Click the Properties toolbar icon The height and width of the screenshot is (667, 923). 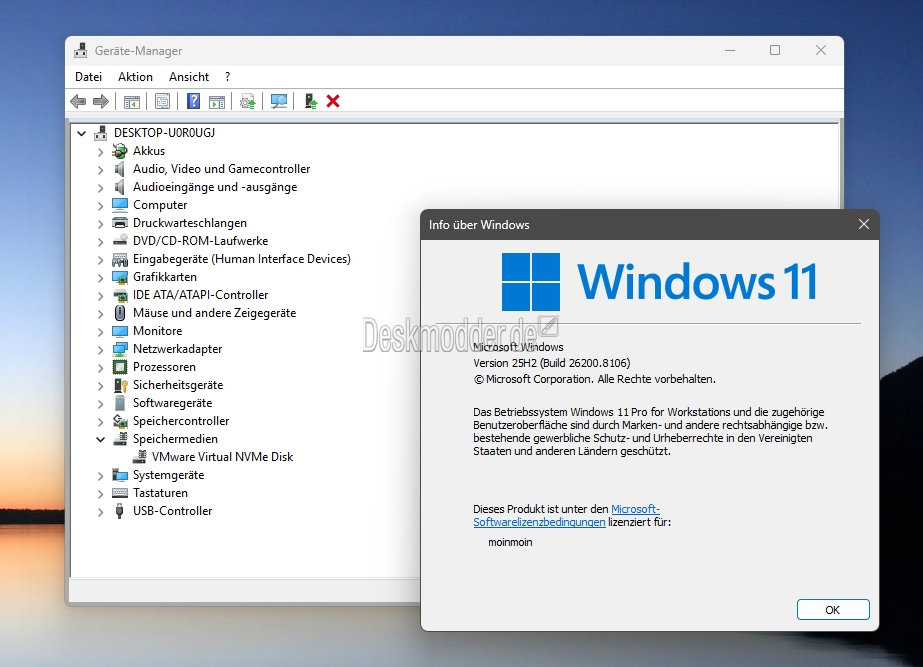(x=162, y=101)
